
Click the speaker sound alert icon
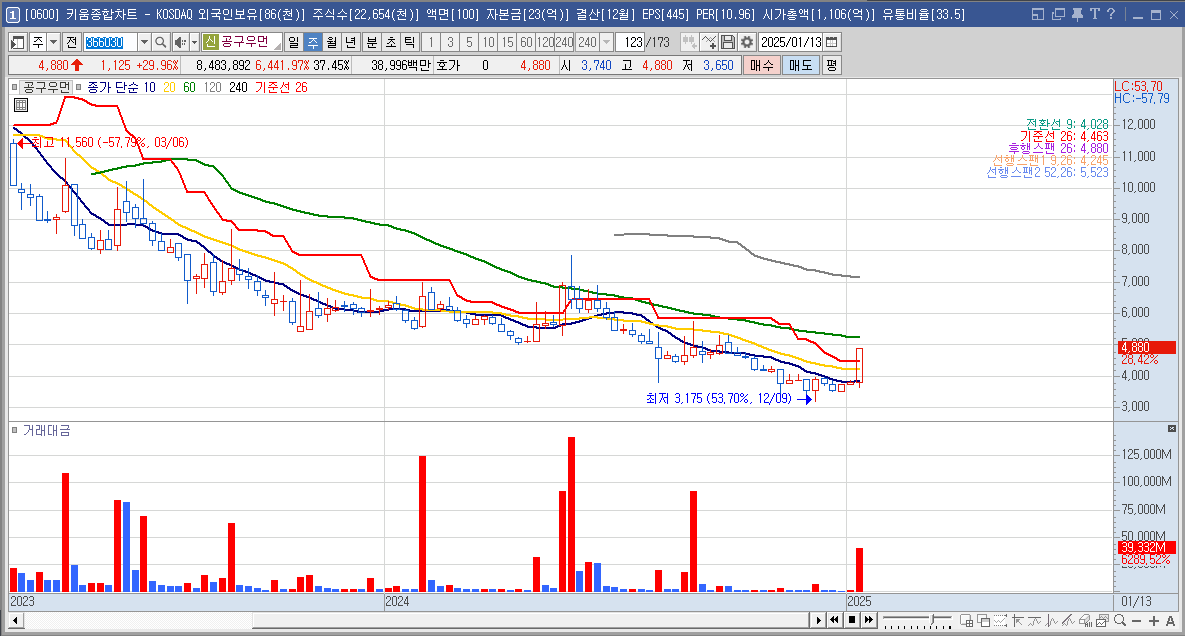click(179, 42)
